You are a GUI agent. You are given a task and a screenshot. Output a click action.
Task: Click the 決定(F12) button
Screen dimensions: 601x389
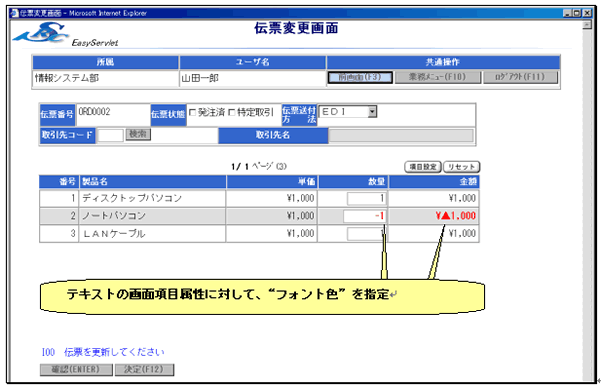[144, 369]
